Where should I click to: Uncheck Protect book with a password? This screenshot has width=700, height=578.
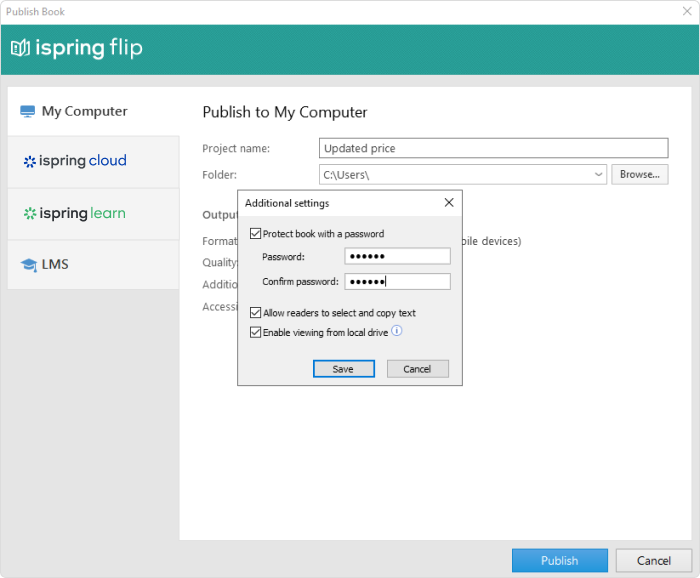point(255,233)
